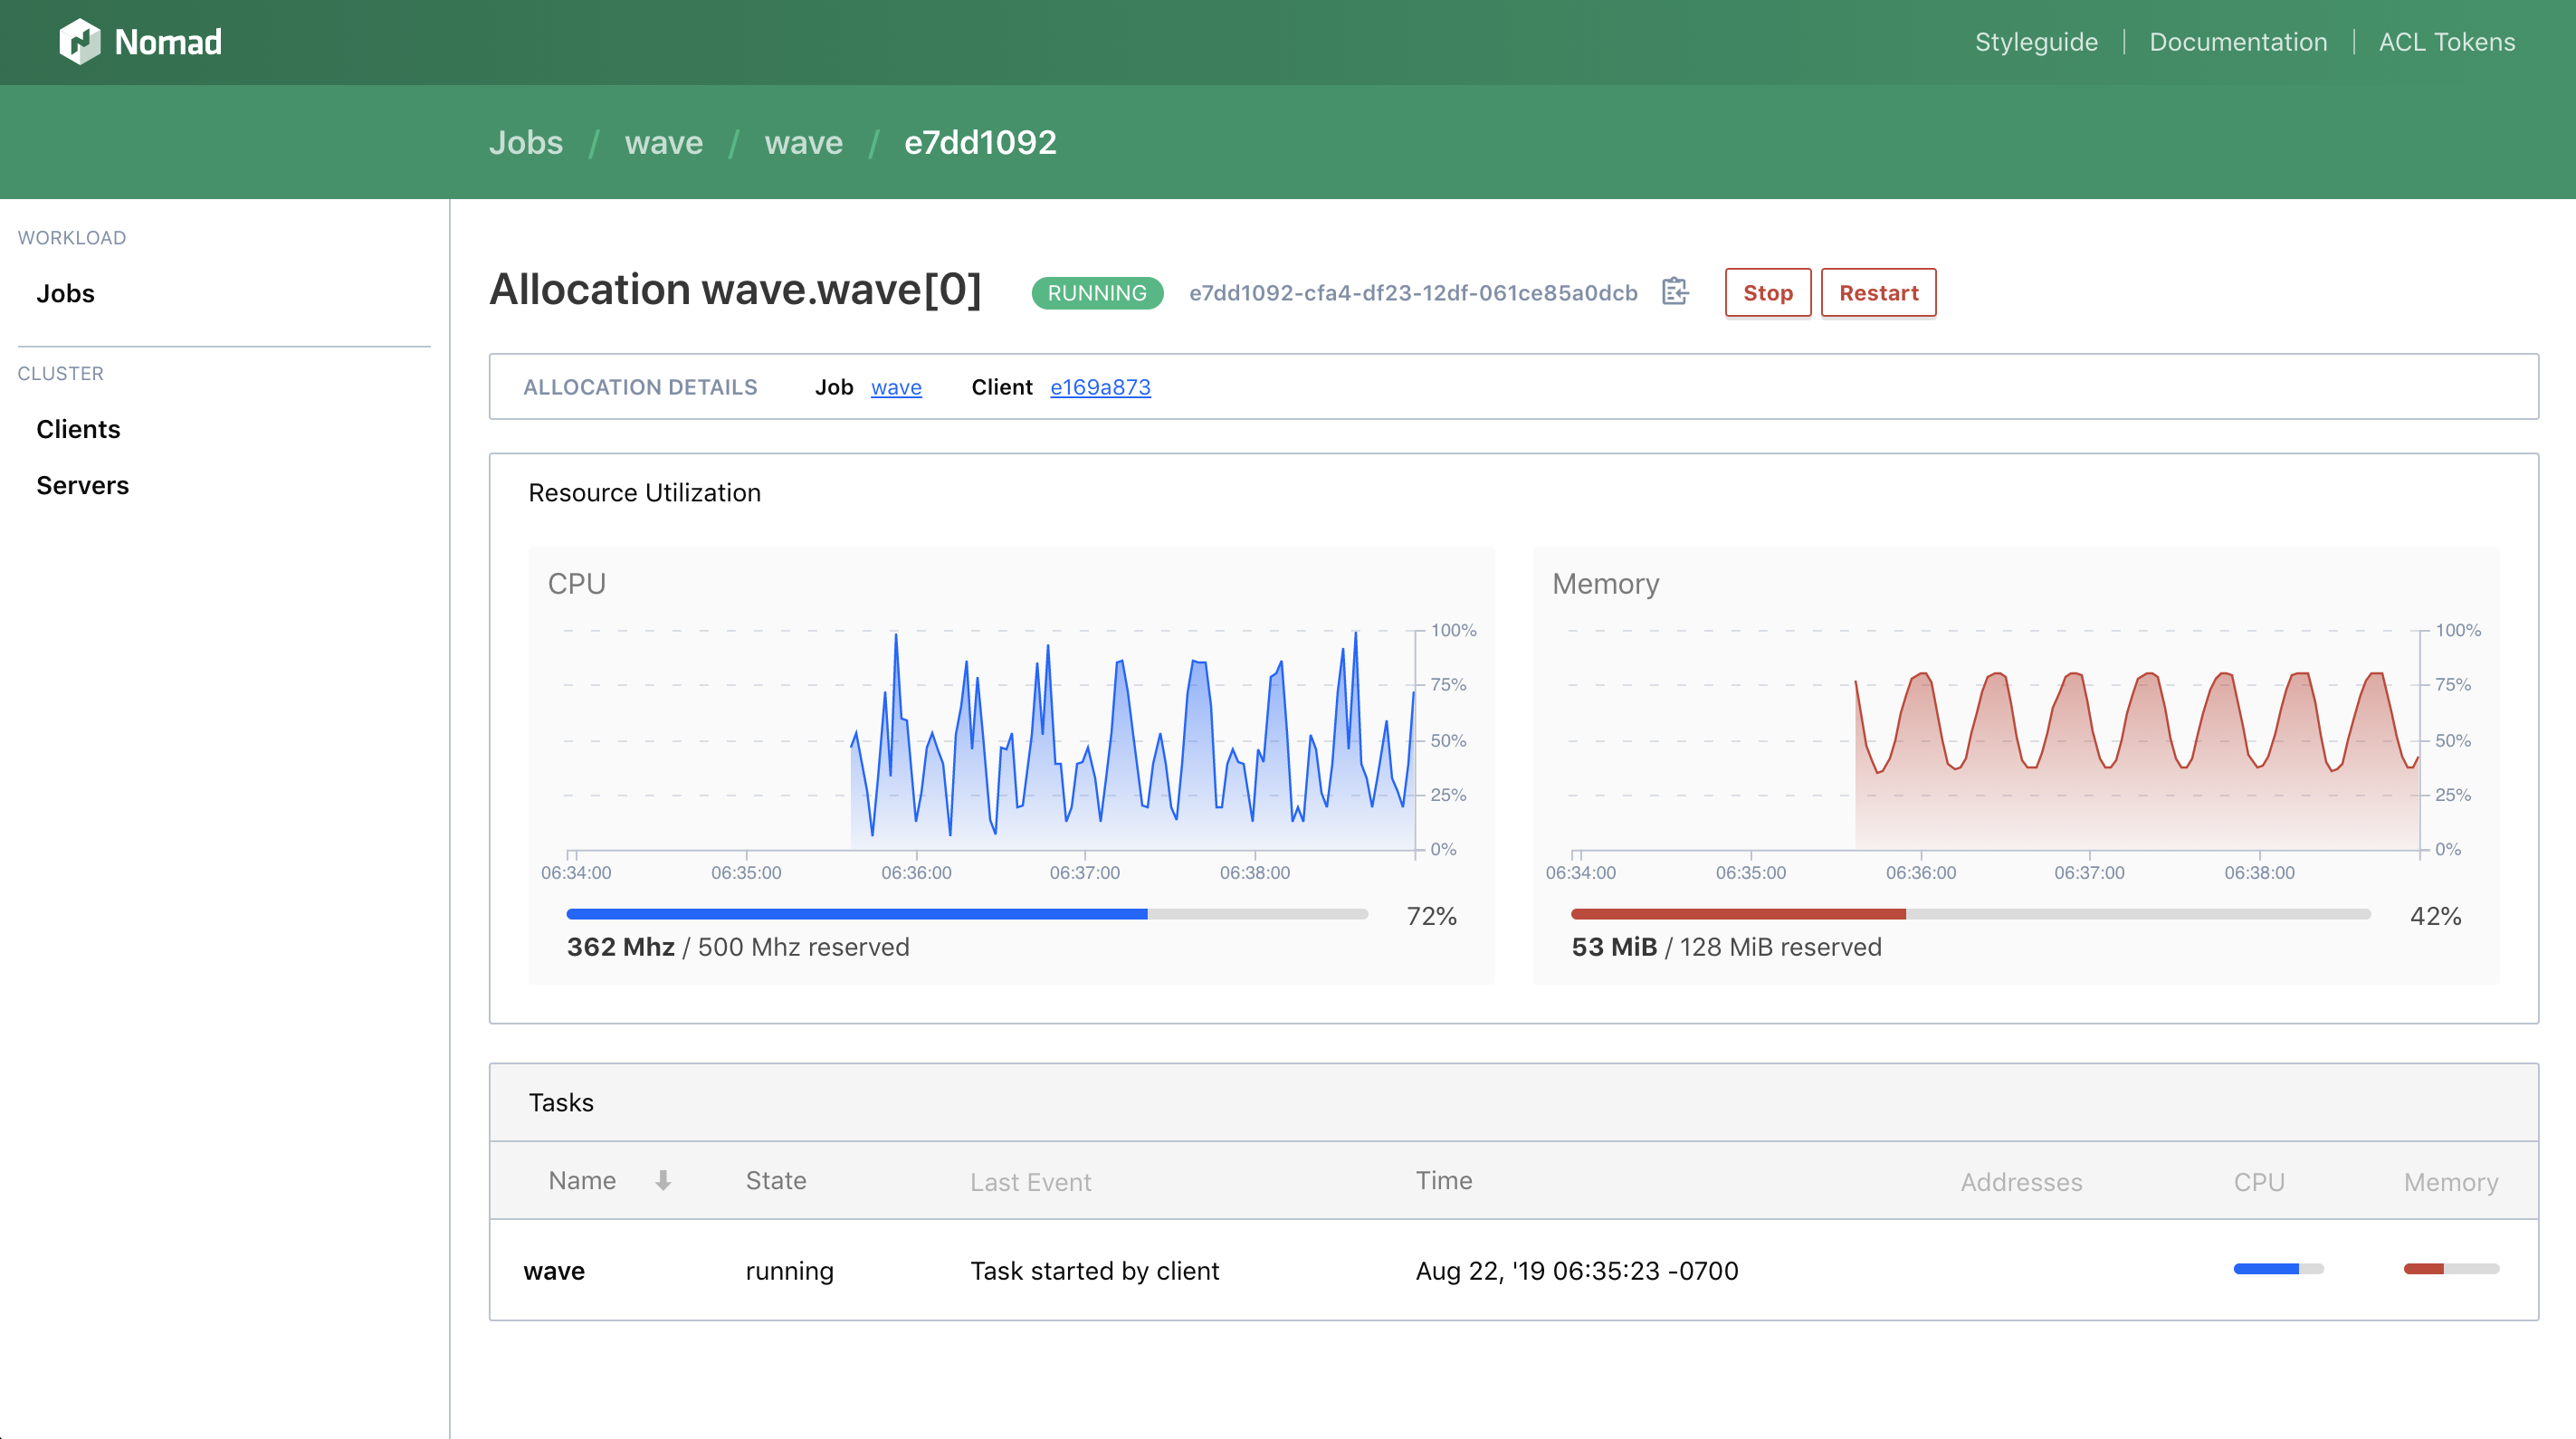Click the CPU usage progress bar
The width and height of the screenshot is (2576, 1439).
click(x=966, y=914)
